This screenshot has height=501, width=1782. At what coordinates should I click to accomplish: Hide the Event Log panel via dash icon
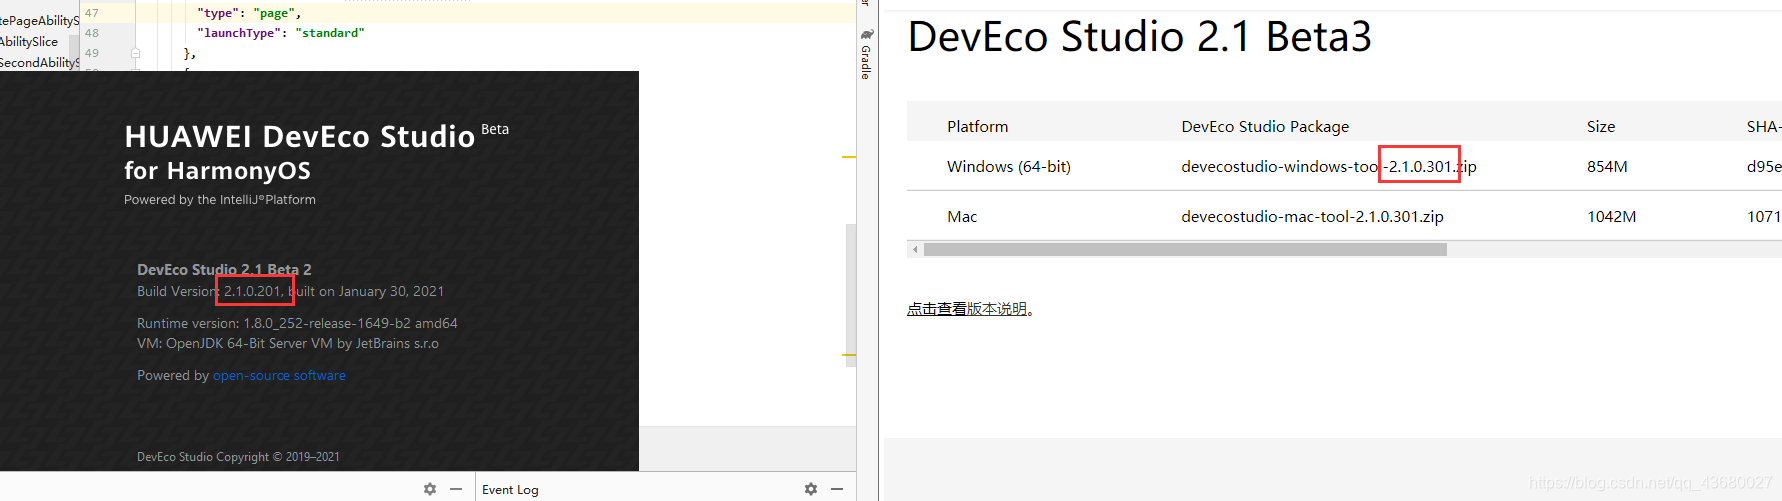click(837, 489)
